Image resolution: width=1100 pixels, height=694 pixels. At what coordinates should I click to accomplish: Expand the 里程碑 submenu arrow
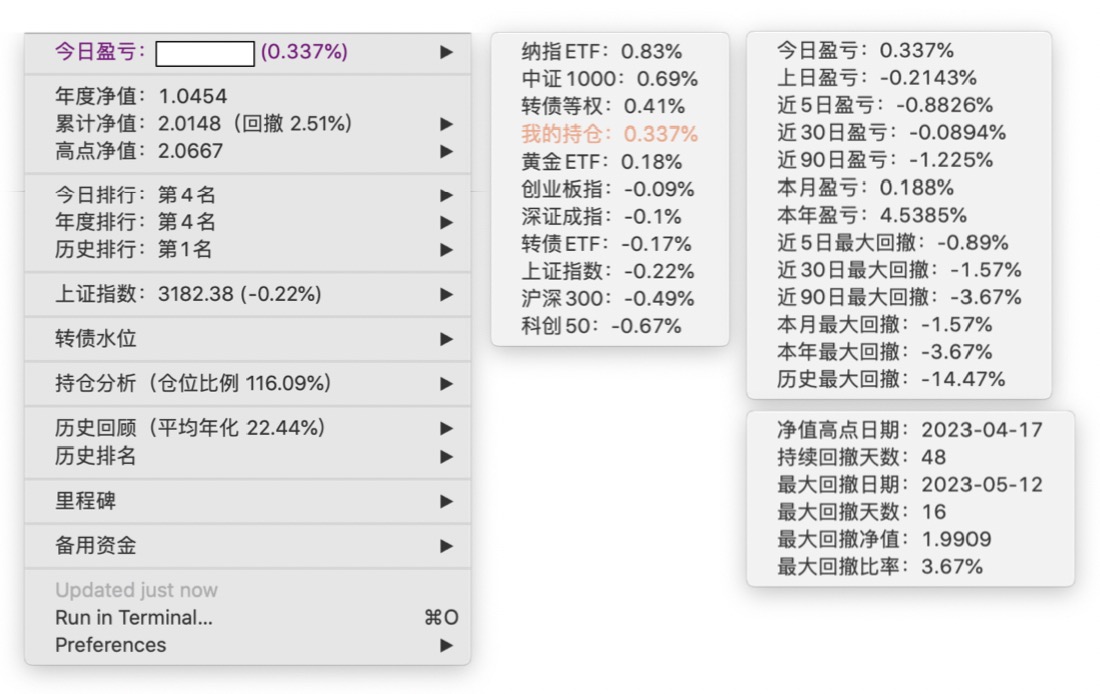[446, 501]
